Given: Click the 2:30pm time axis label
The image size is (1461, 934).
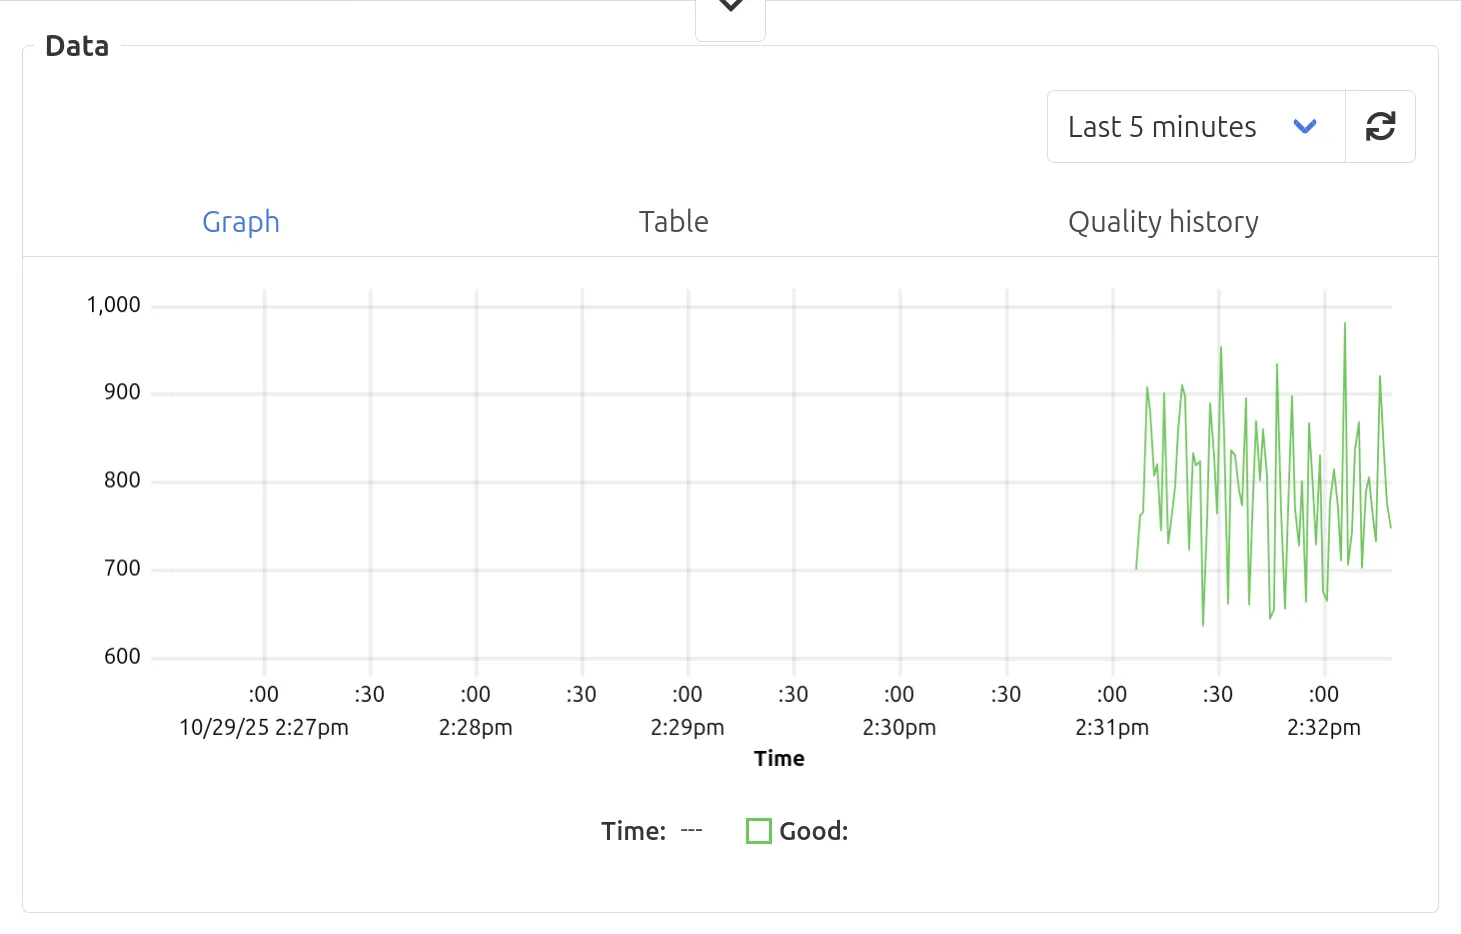Looking at the screenshot, I should coord(900,727).
